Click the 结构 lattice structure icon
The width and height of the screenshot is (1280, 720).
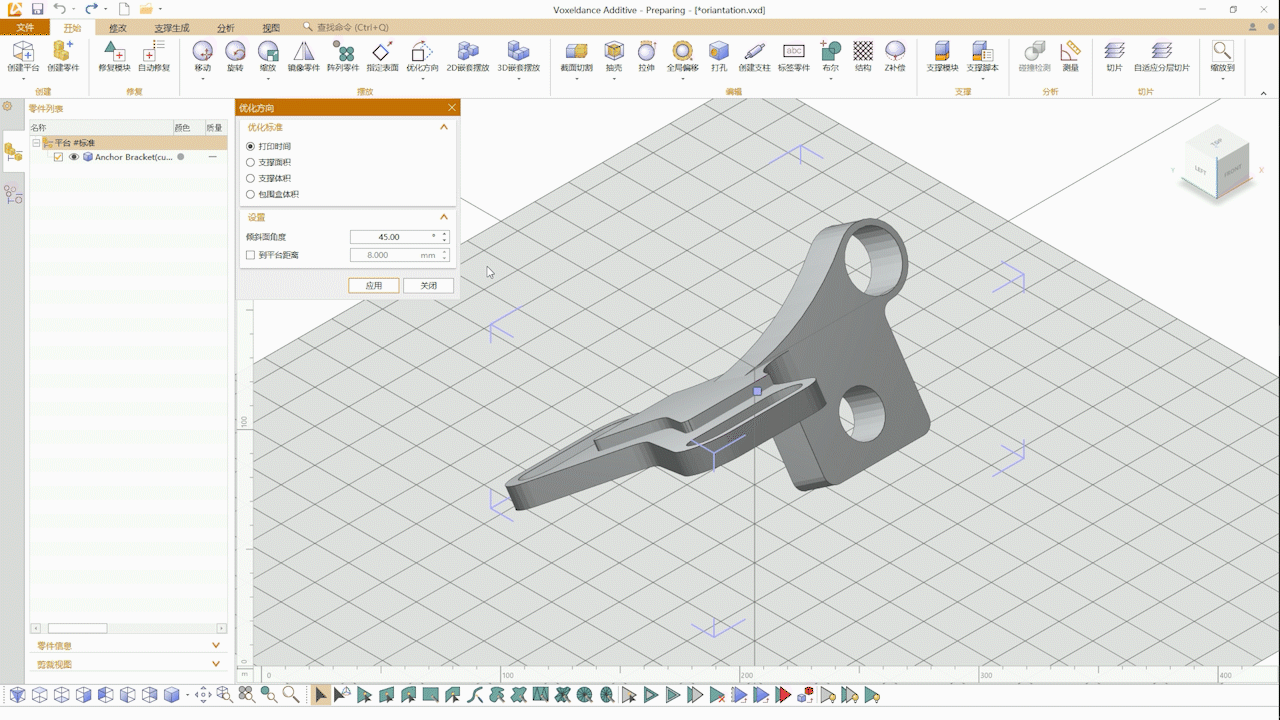pos(863,51)
